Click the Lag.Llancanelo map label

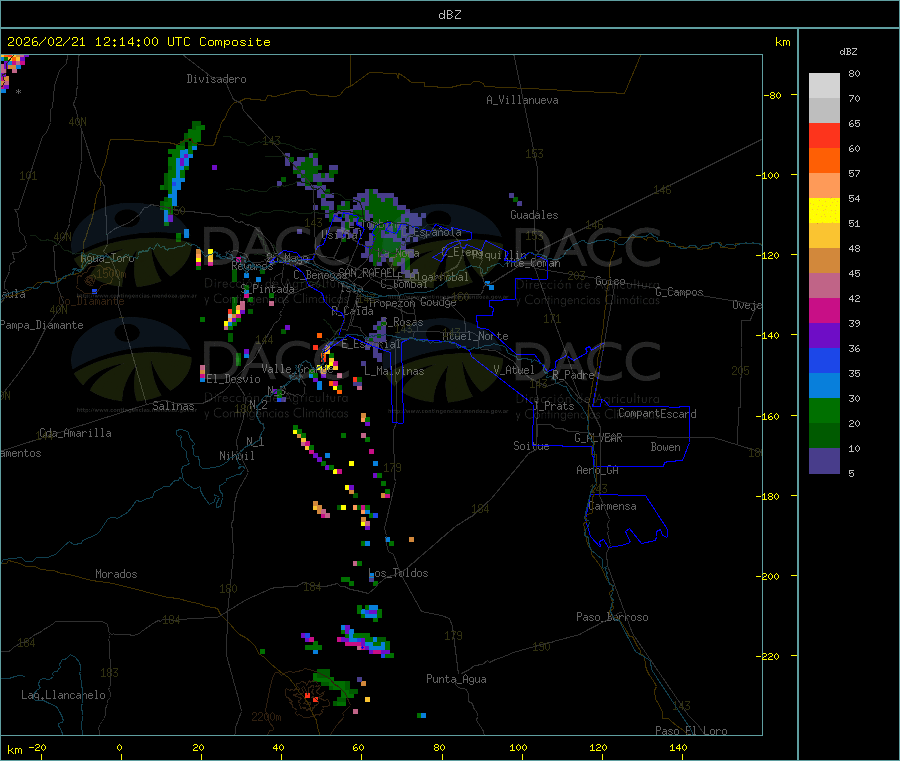tap(63, 695)
